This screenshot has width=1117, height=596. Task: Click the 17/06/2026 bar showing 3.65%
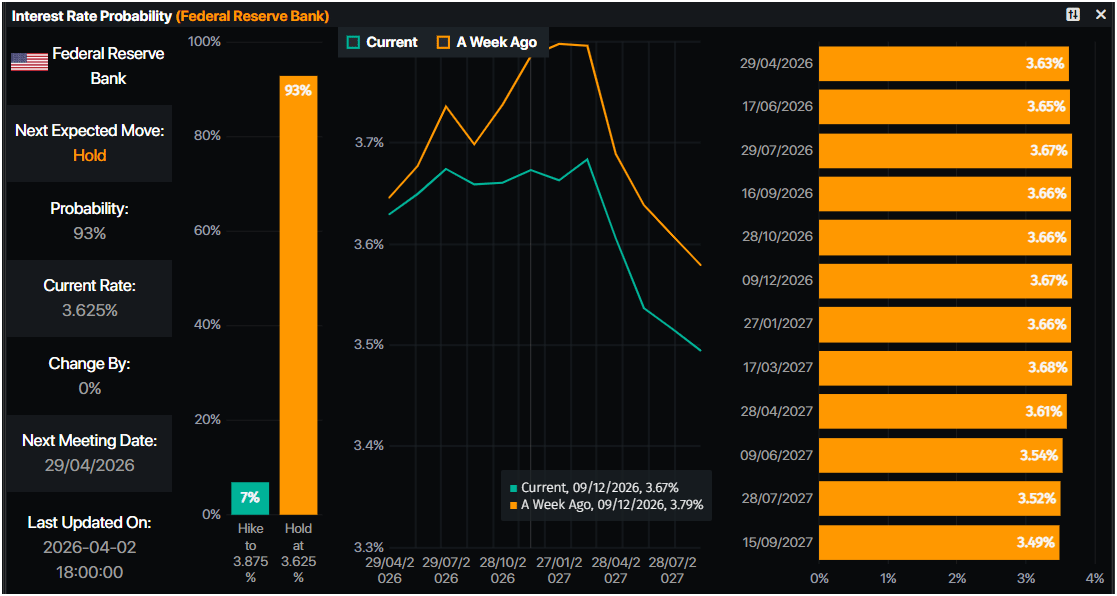coord(944,106)
